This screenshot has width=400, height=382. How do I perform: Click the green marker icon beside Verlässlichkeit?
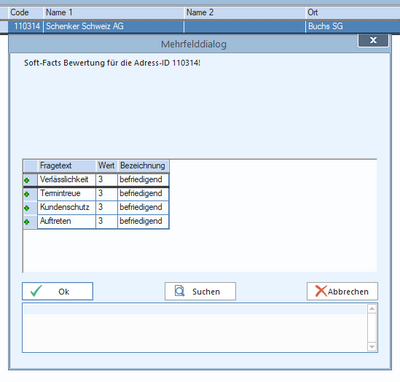pyautogui.click(x=27, y=180)
